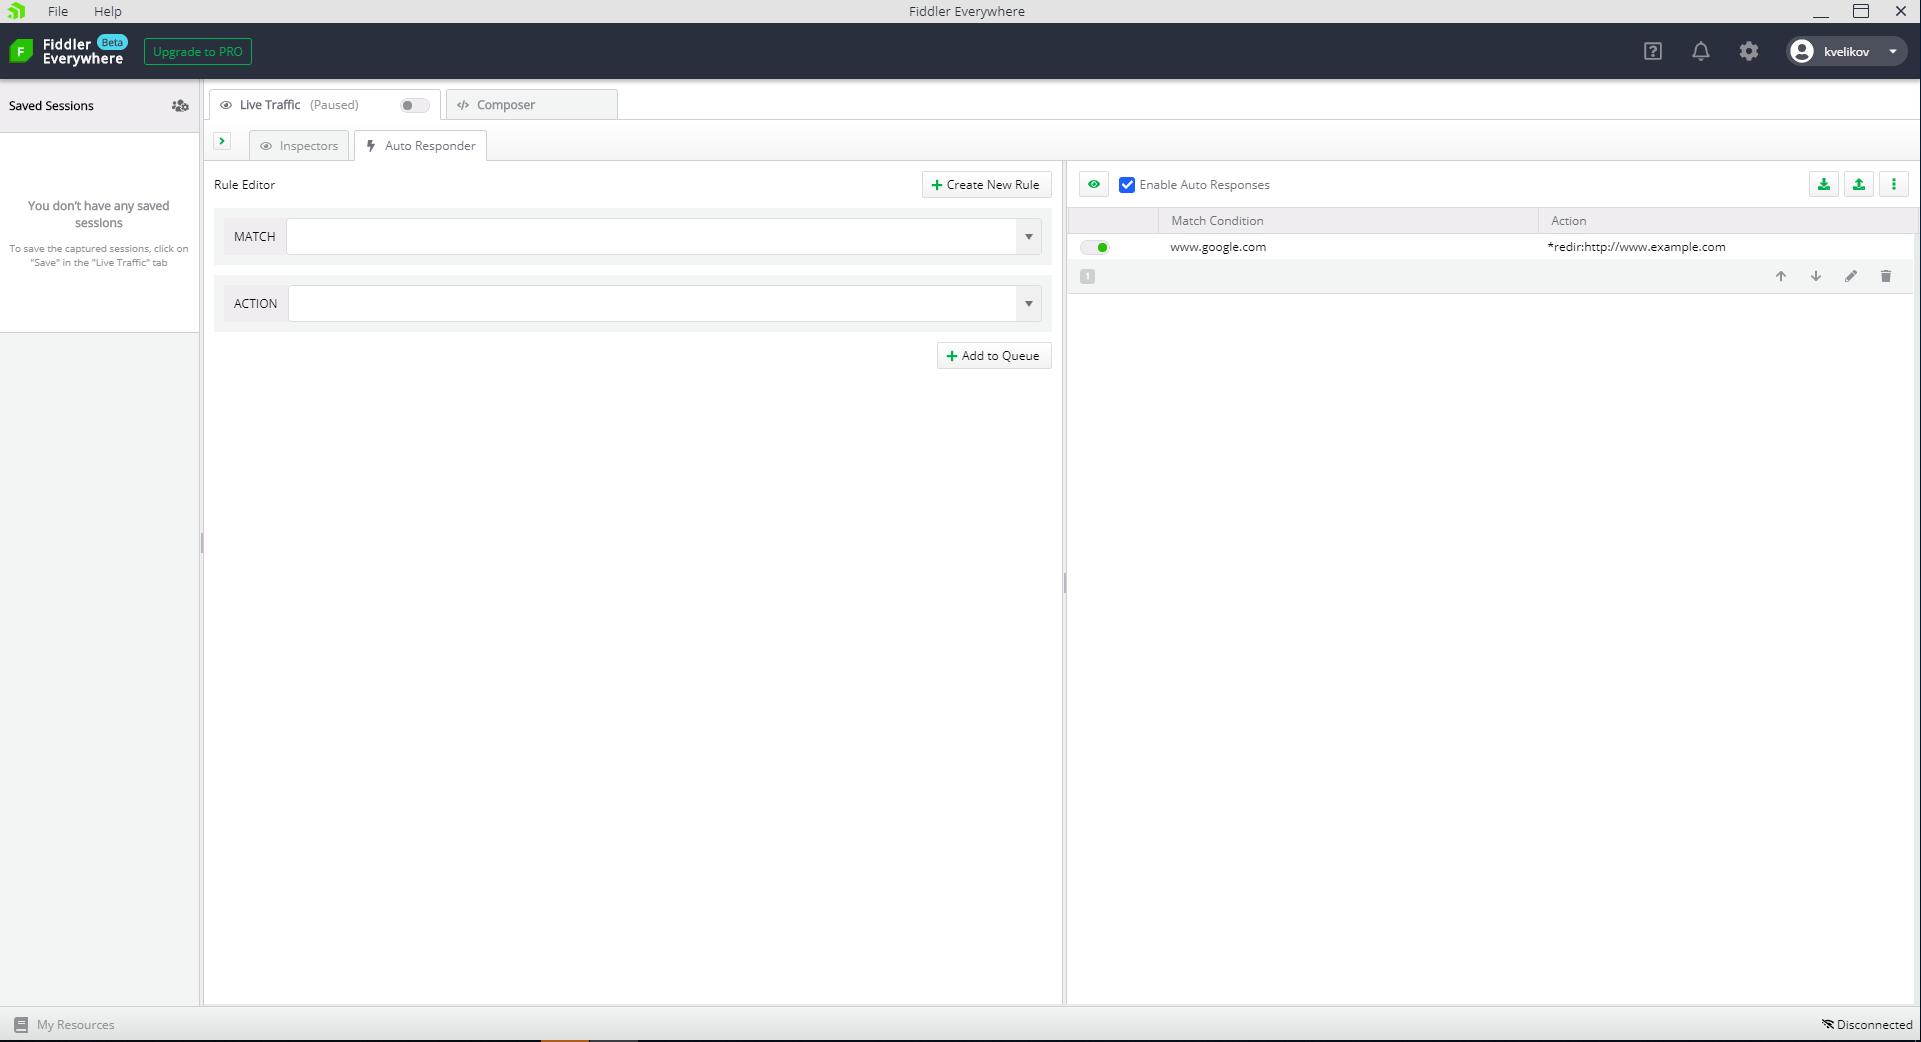Export Auto Responder rules via download icon

click(x=1823, y=184)
